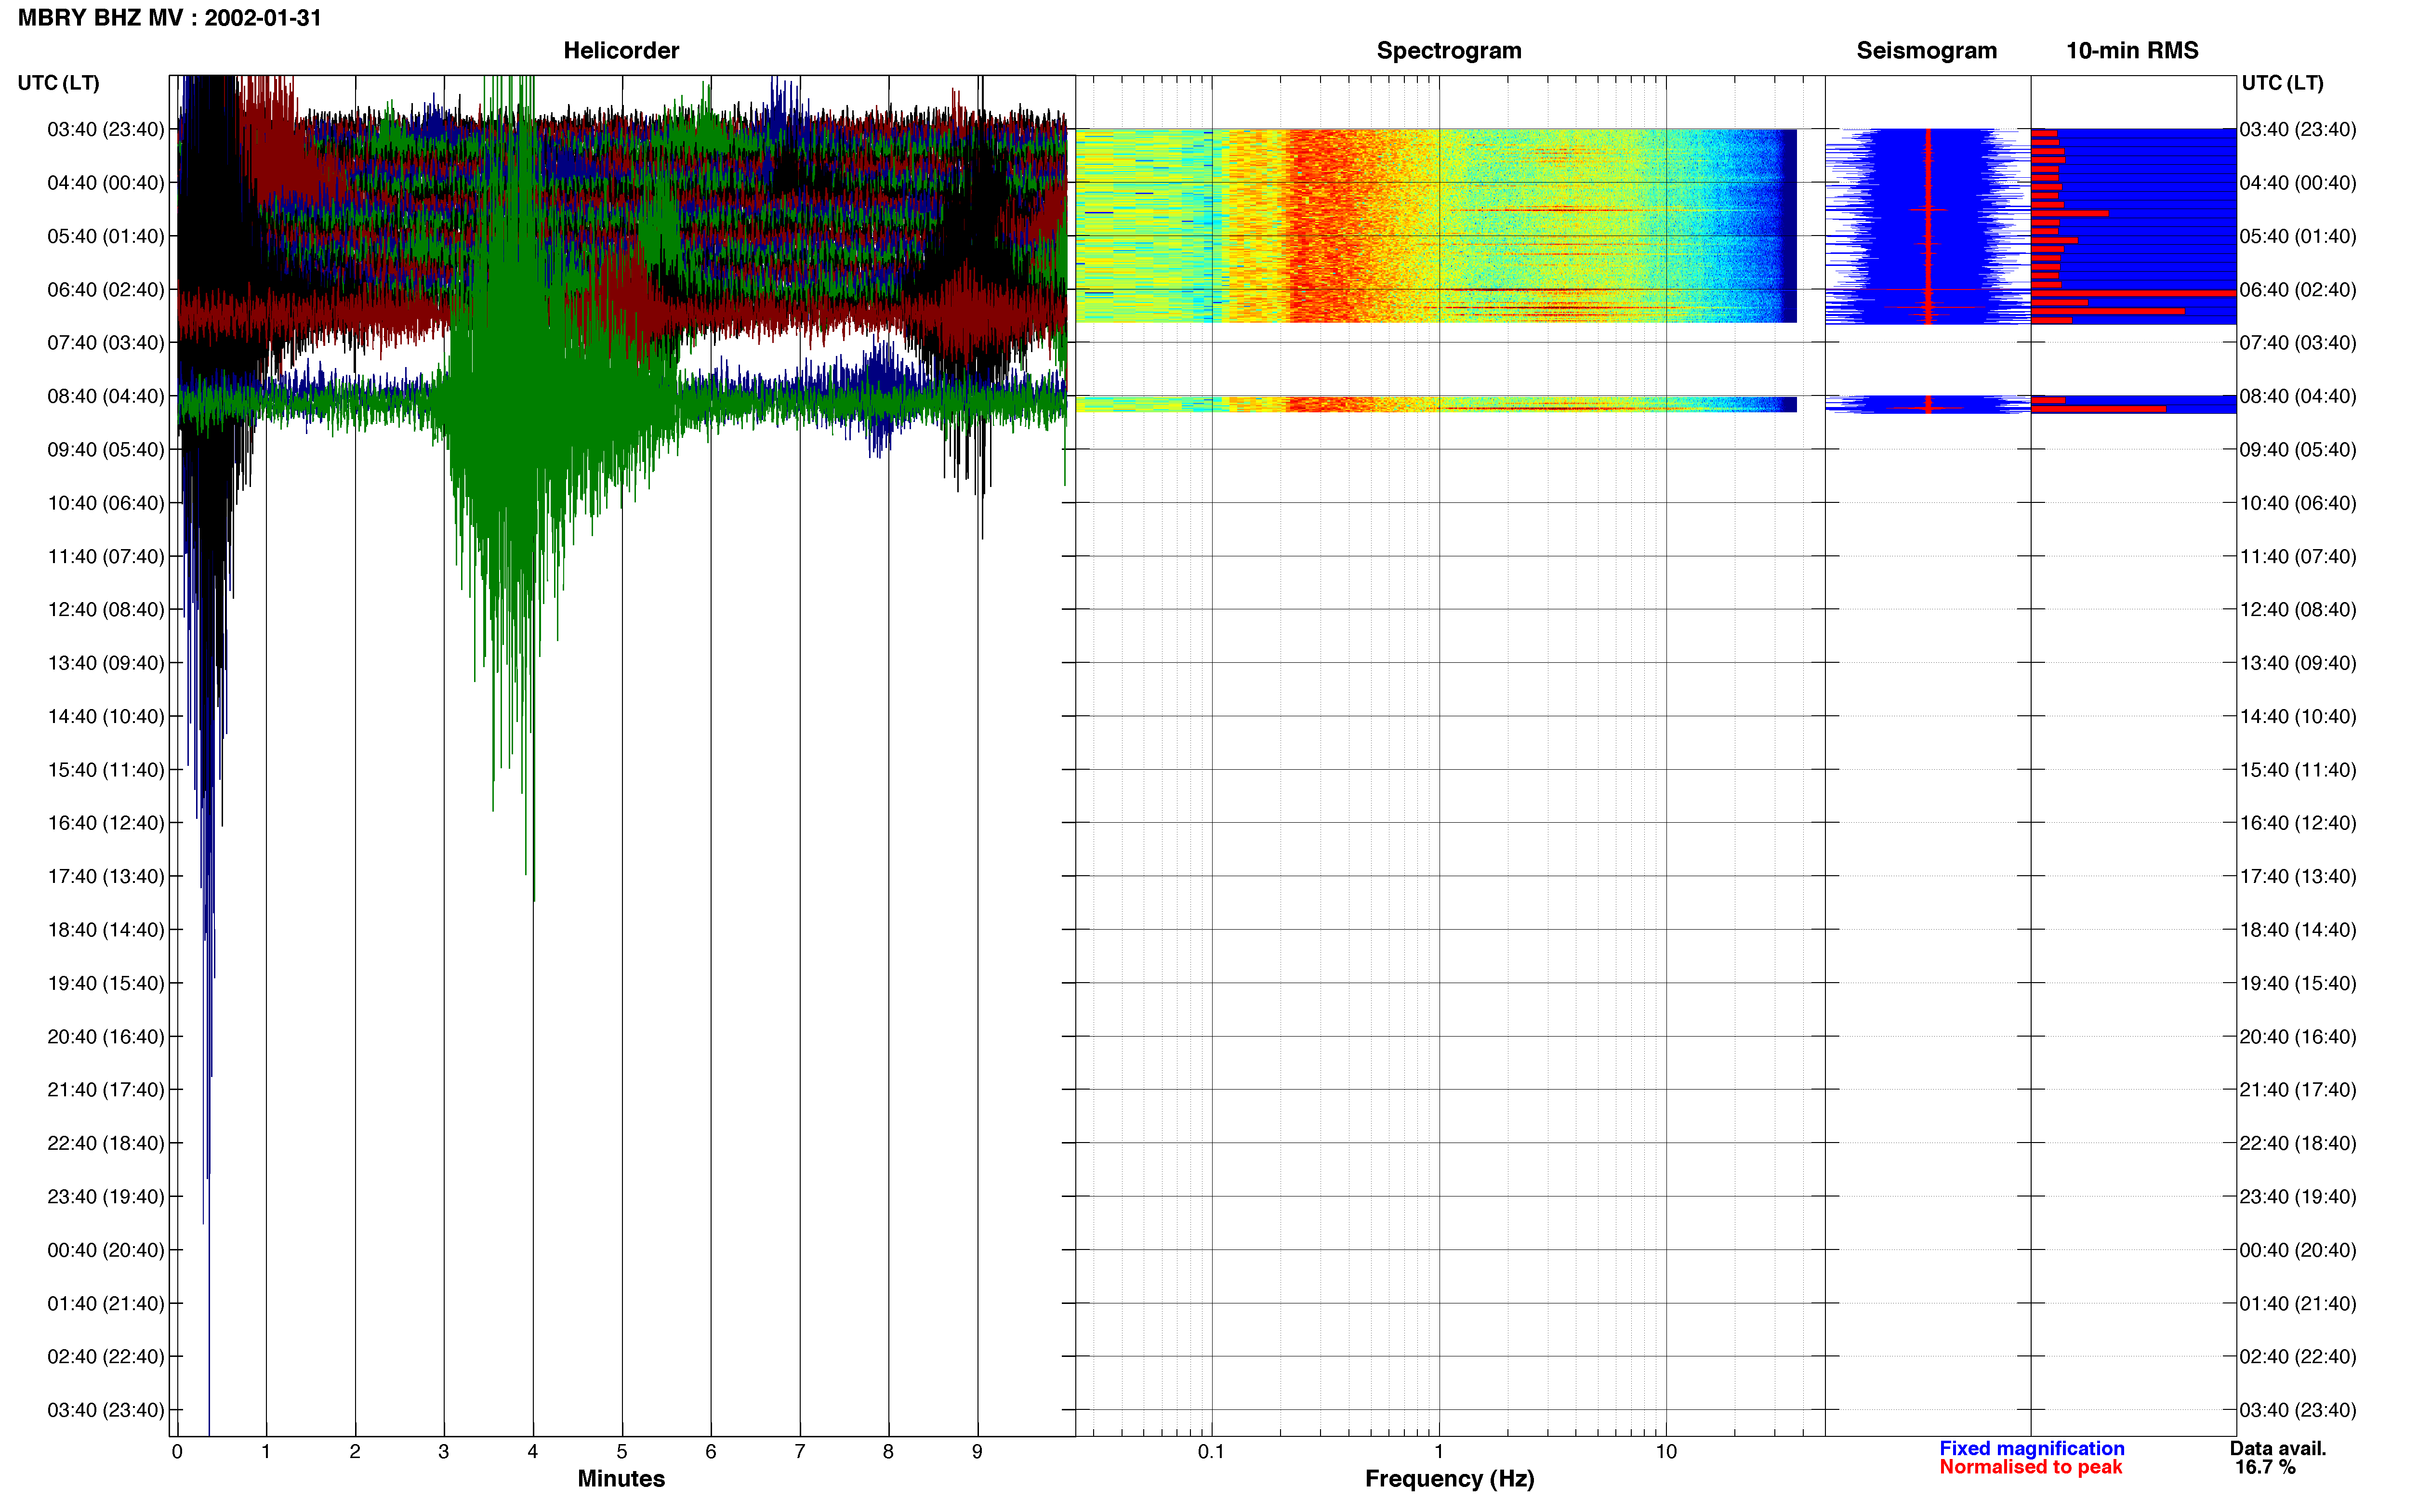
Task: Click helicorder minute tick '0'
Action: point(177,1452)
